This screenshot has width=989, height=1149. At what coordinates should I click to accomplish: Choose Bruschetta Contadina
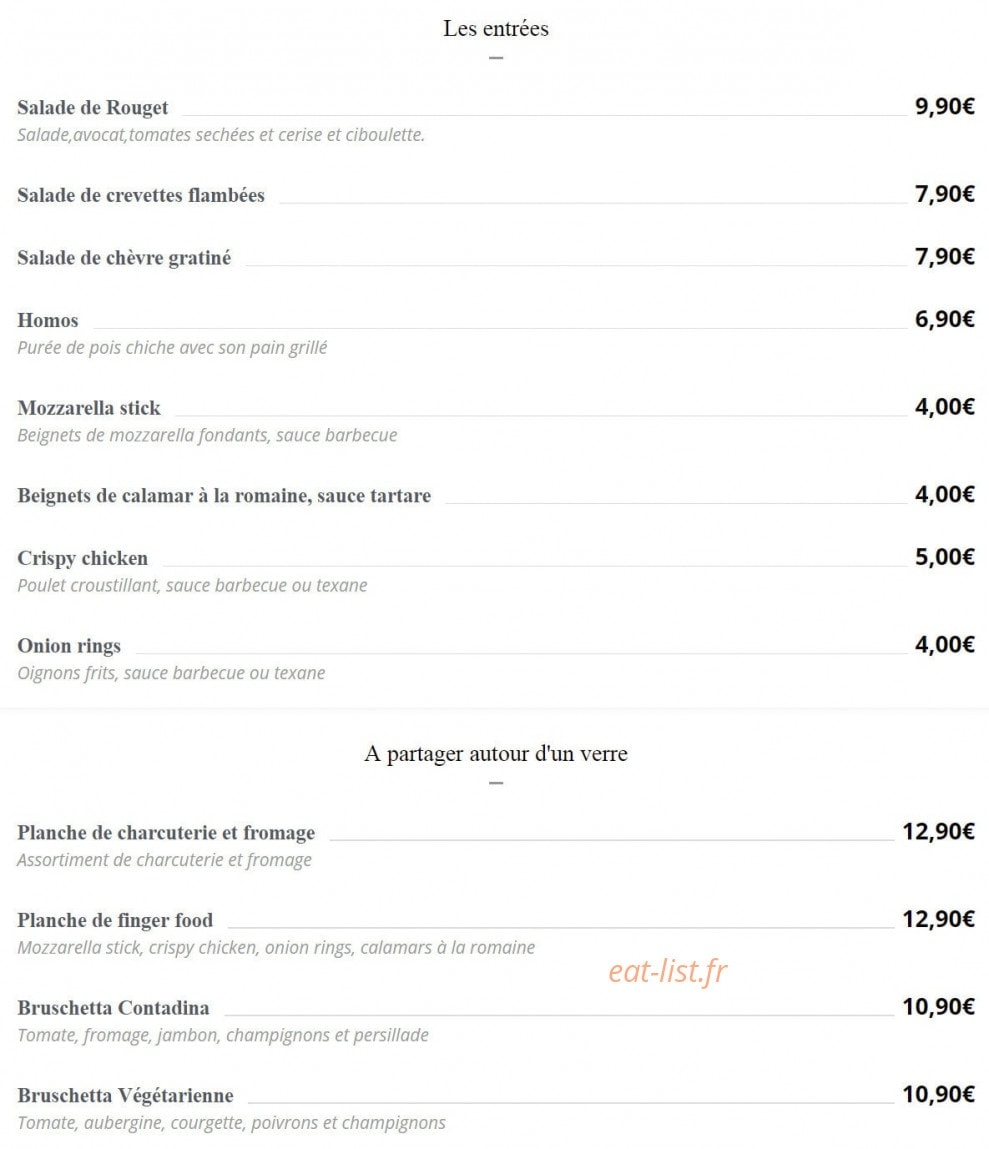[x=114, y=1008]
